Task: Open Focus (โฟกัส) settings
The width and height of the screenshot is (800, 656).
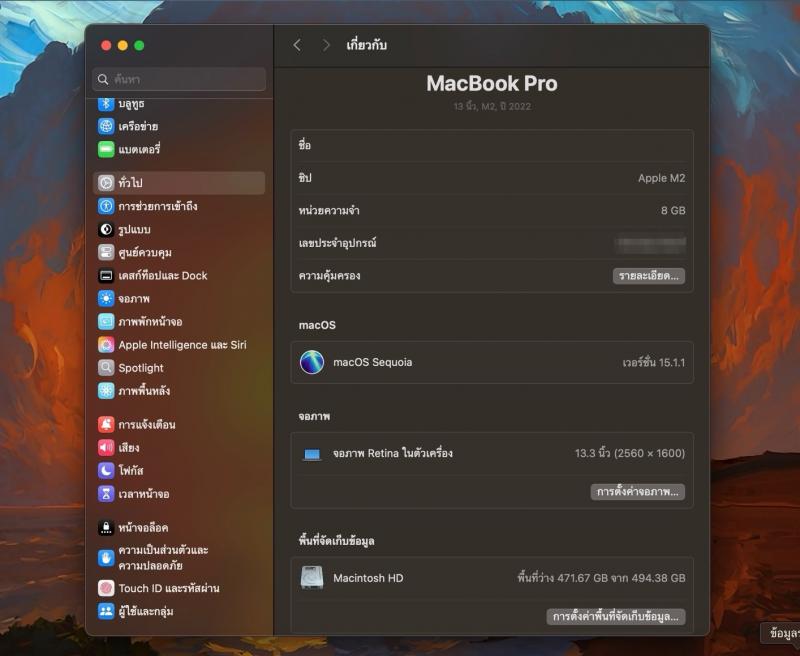Action: tap(180, 470)
